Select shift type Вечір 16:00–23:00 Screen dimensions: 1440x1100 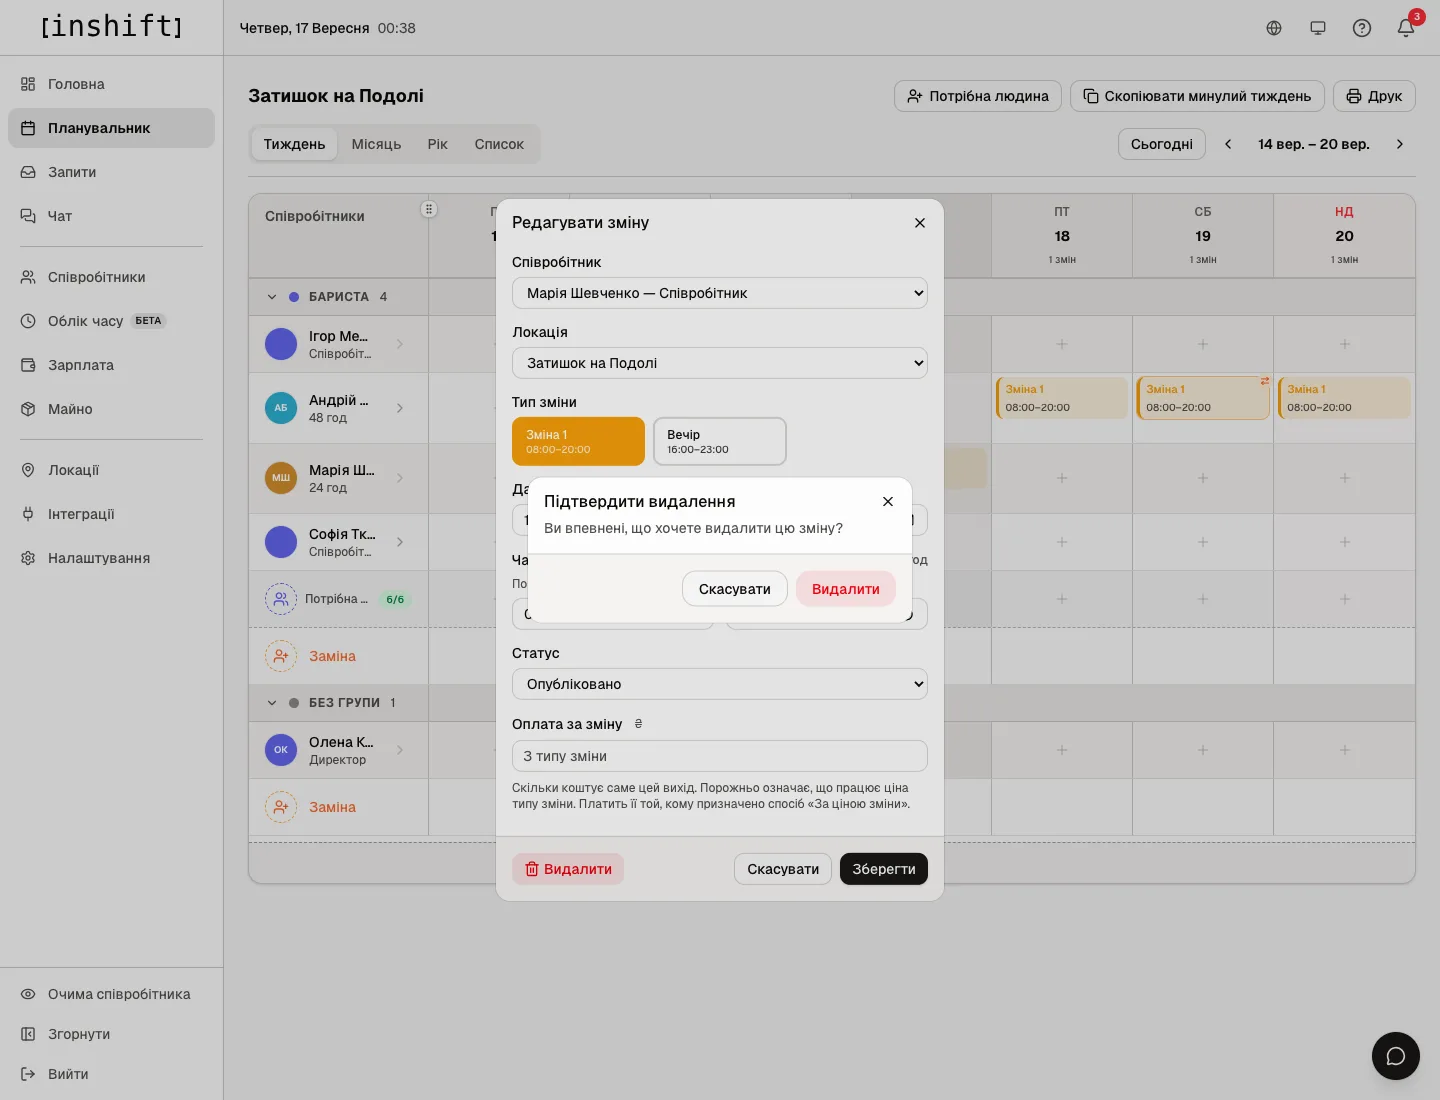tap(720, 441)
